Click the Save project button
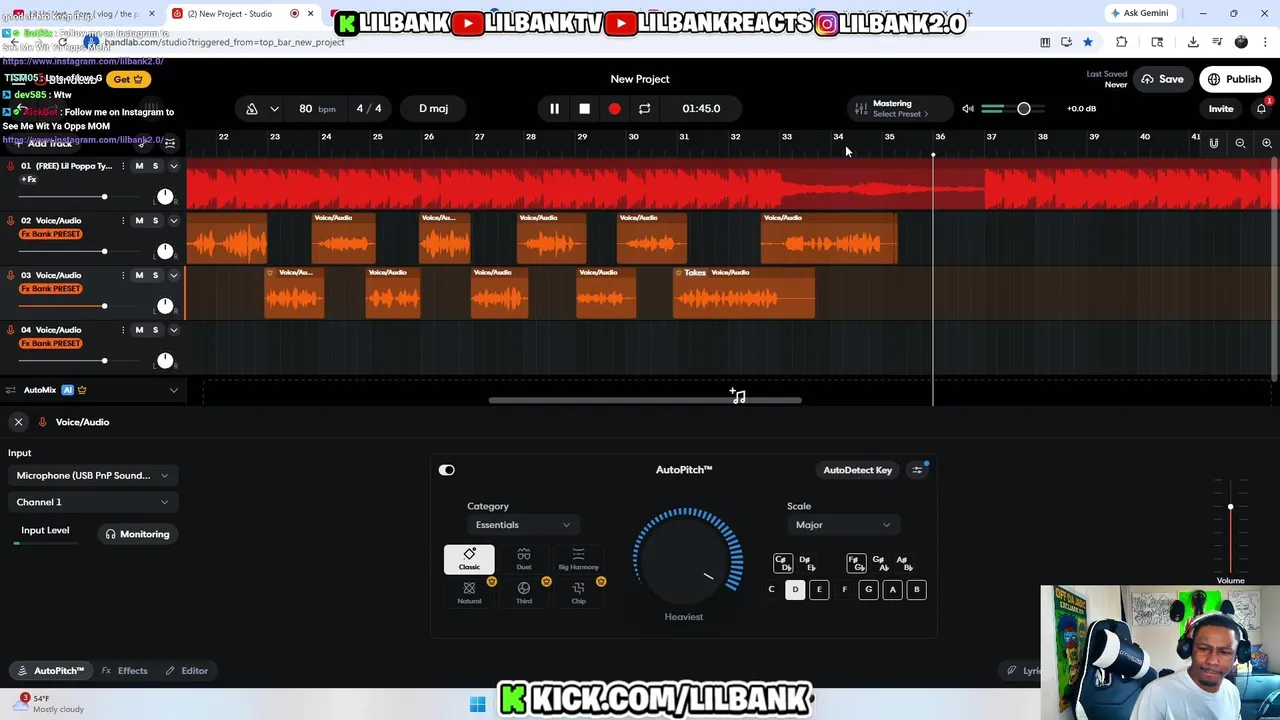The width and height of the screenshot is (1280, 720). coord(1162,79)
